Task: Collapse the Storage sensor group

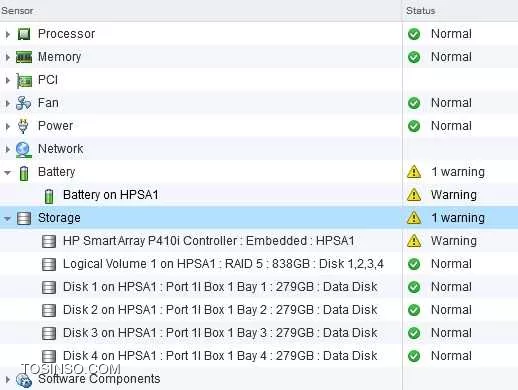Action: pos(7,219)
